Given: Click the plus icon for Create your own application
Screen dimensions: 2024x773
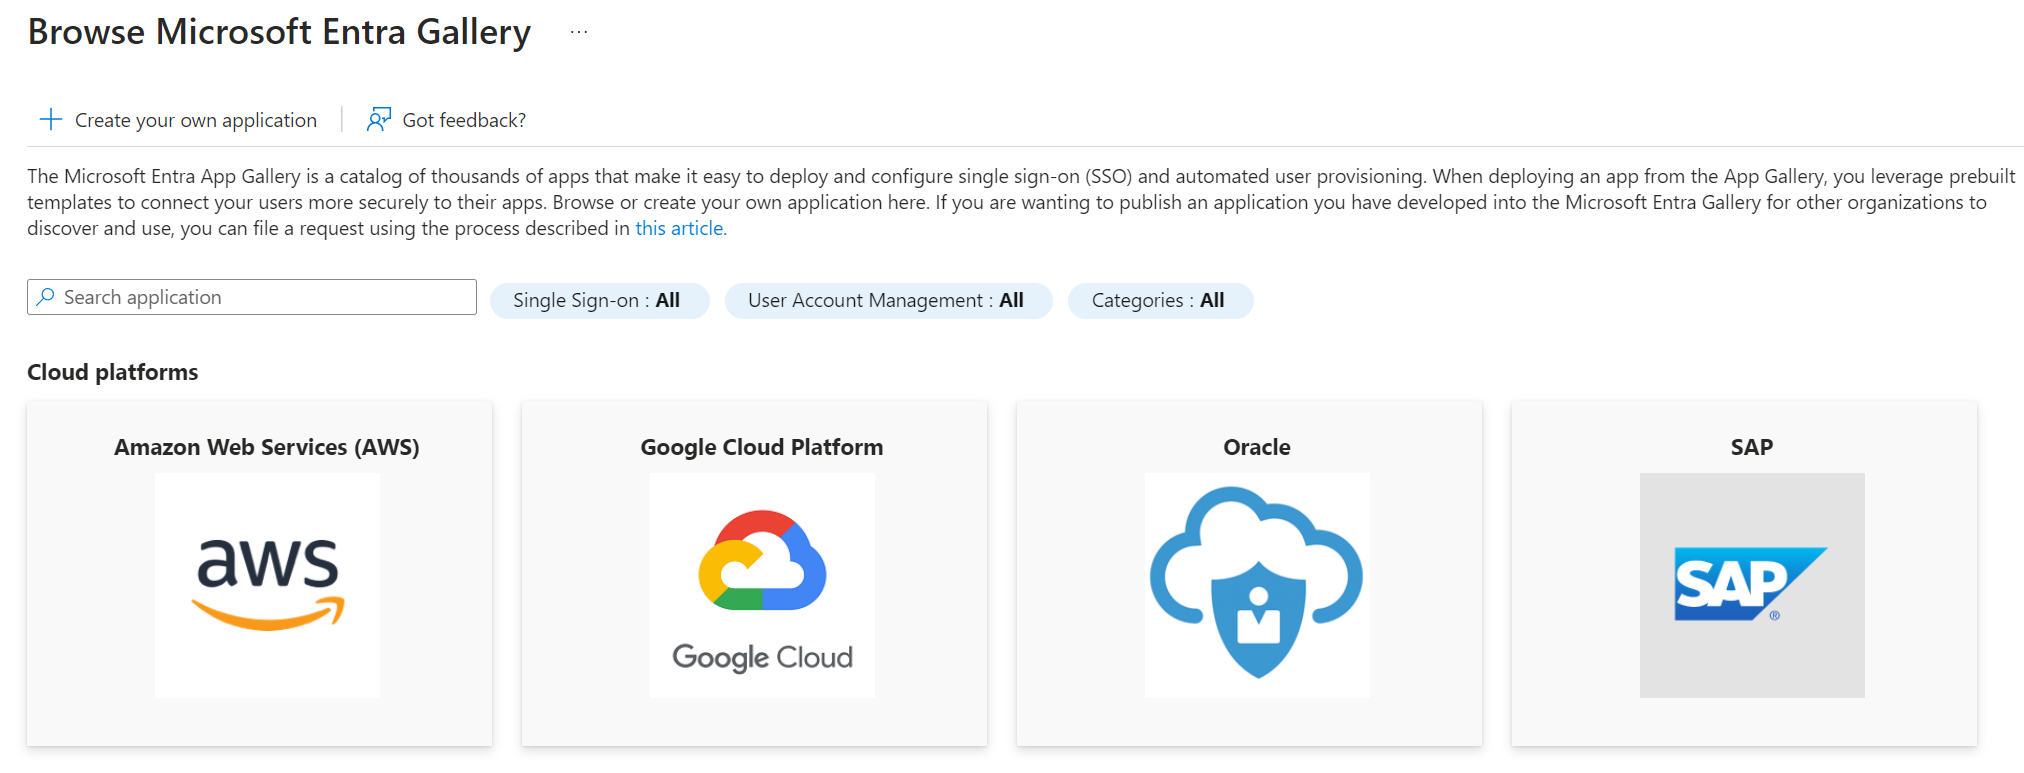Looking at the screenshot, I should pos(51,120).
